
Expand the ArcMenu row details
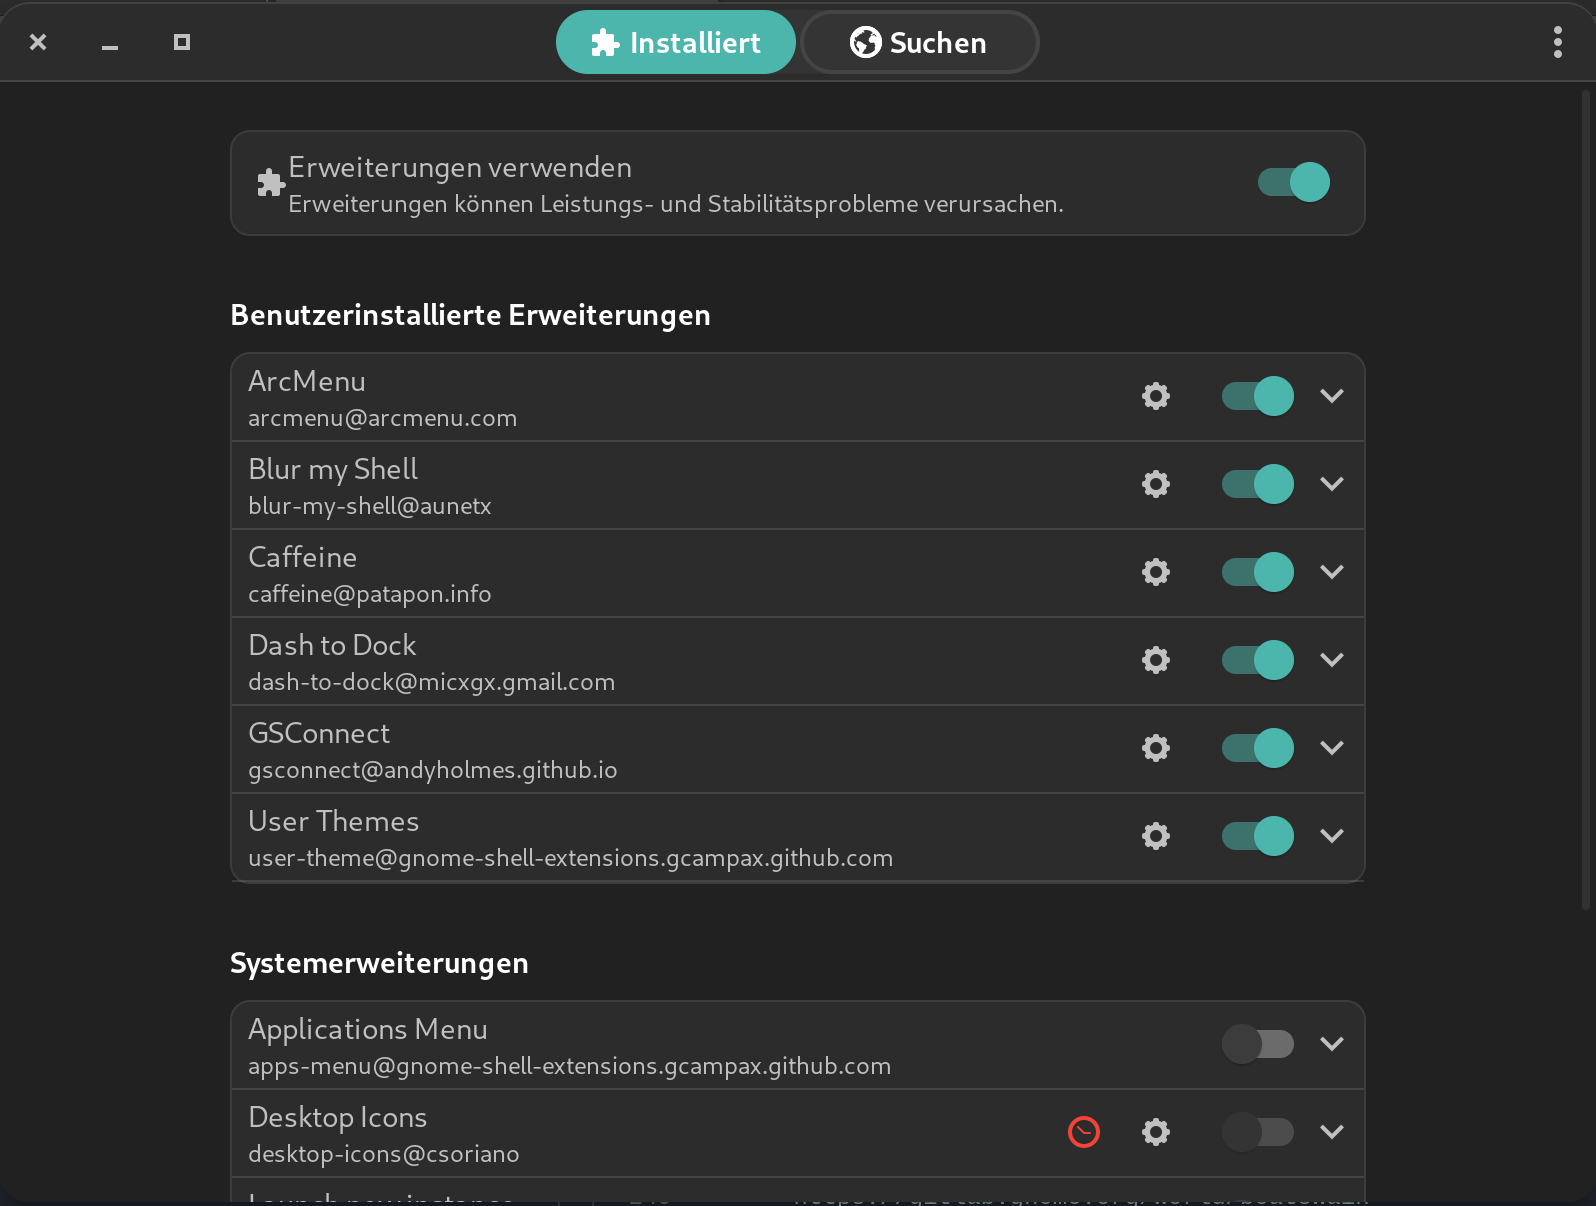pos(1332,396)
